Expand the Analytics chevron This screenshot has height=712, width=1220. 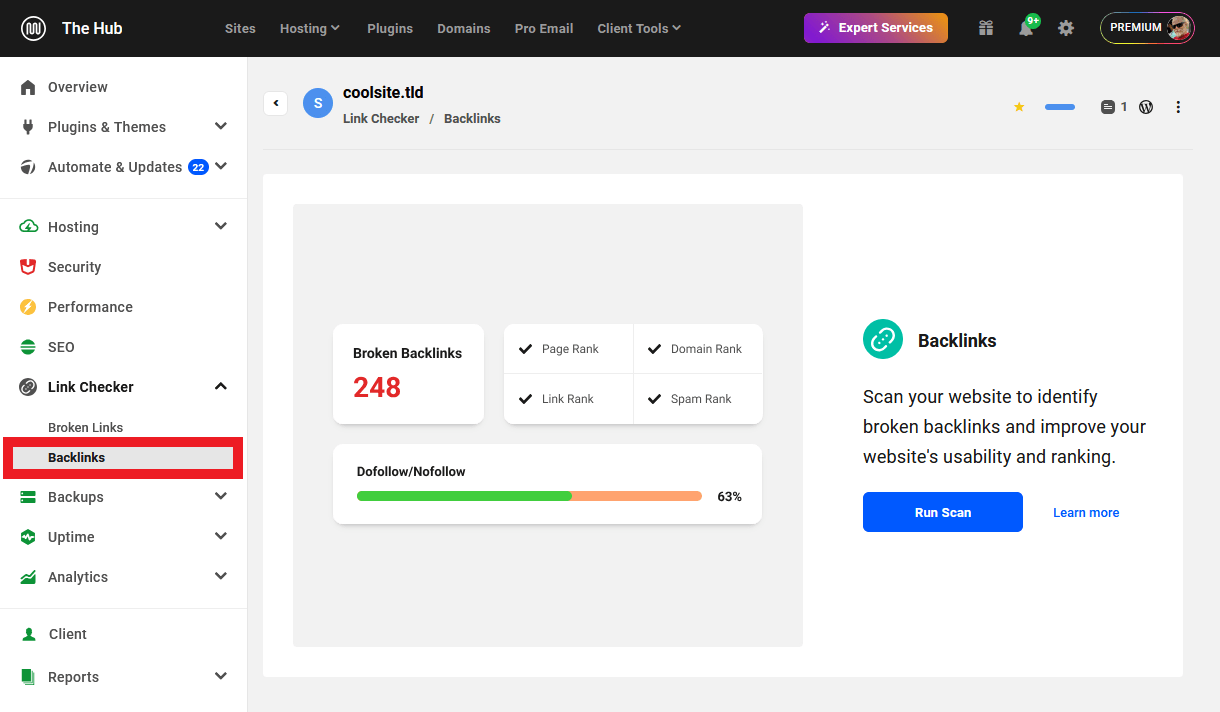[x=221, y=576]
